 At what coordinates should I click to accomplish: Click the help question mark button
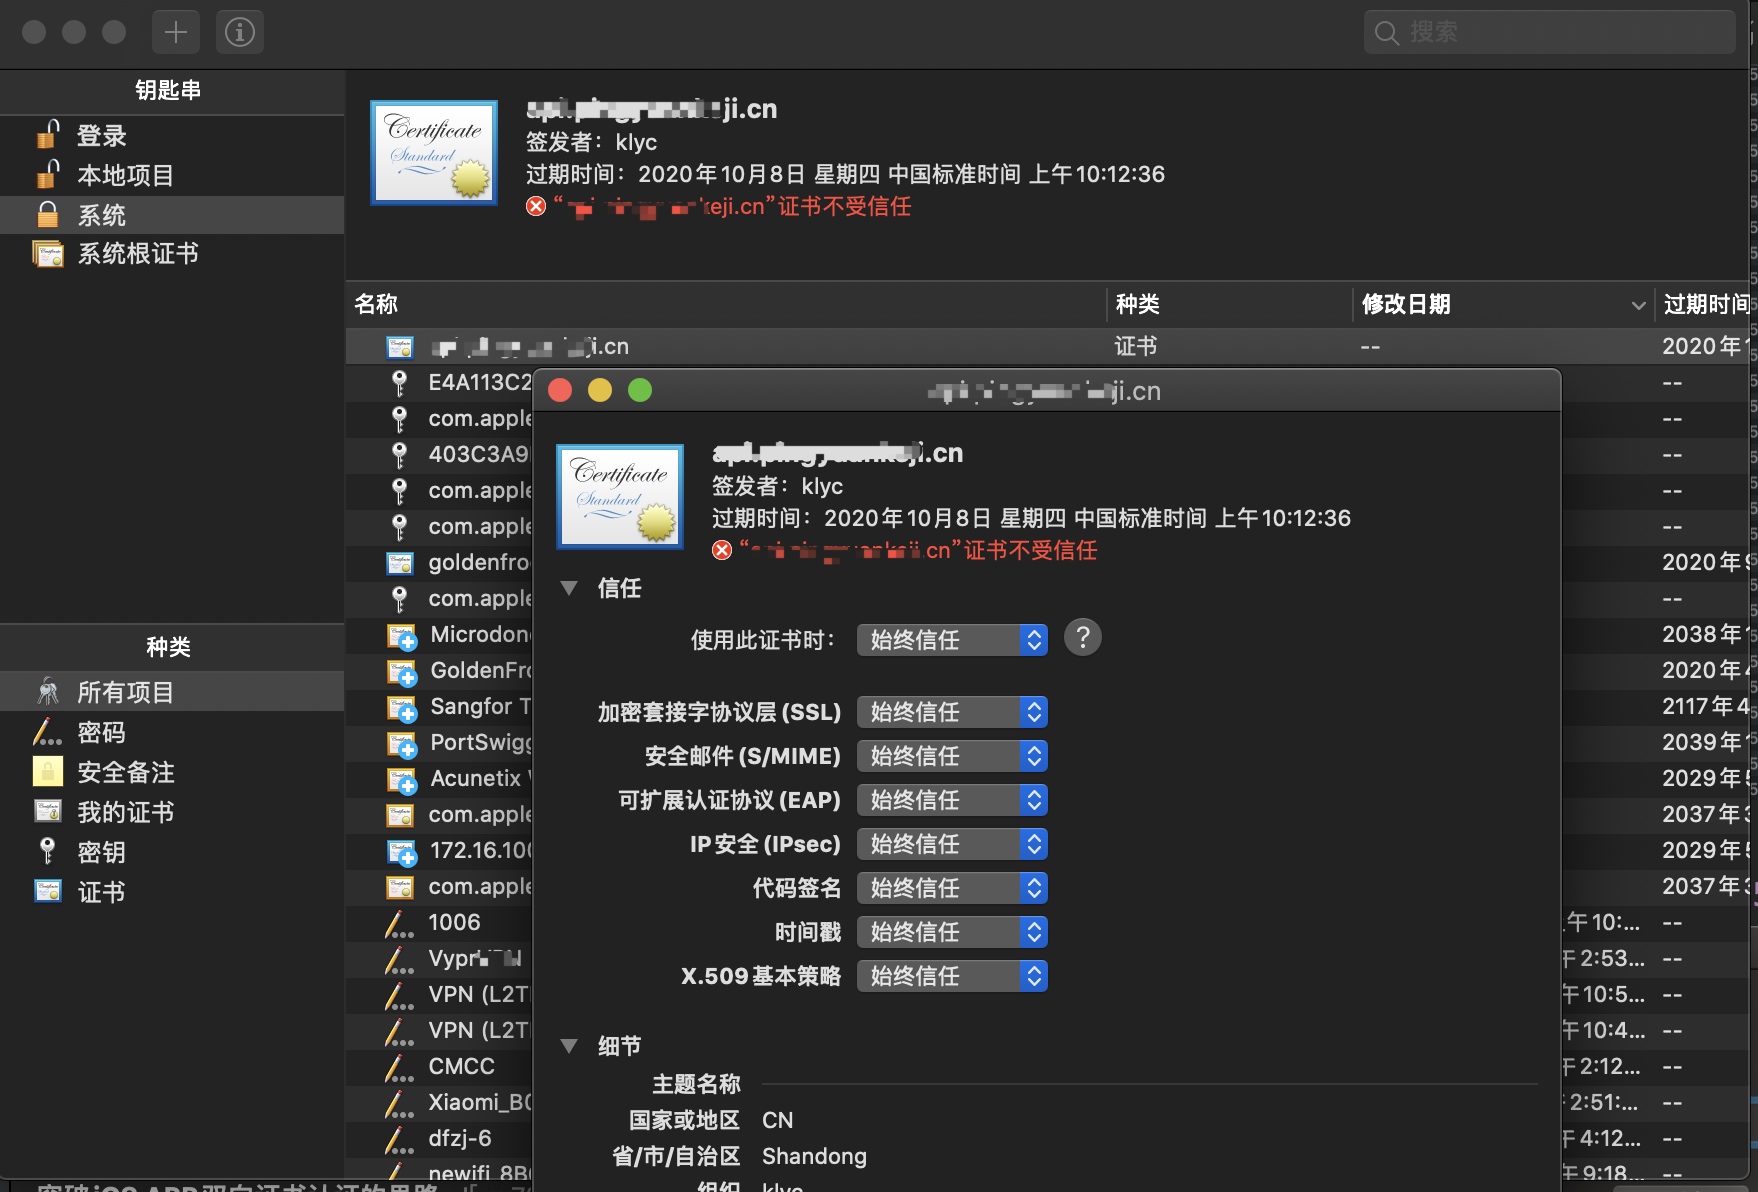(1082, 637)
